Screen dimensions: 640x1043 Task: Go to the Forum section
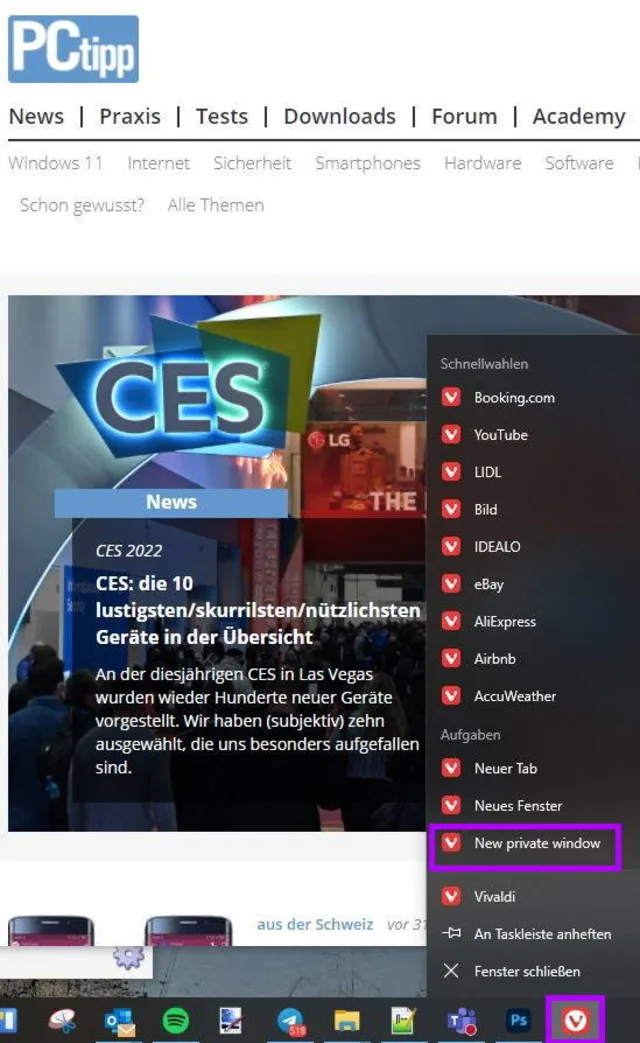click(464, 116)
